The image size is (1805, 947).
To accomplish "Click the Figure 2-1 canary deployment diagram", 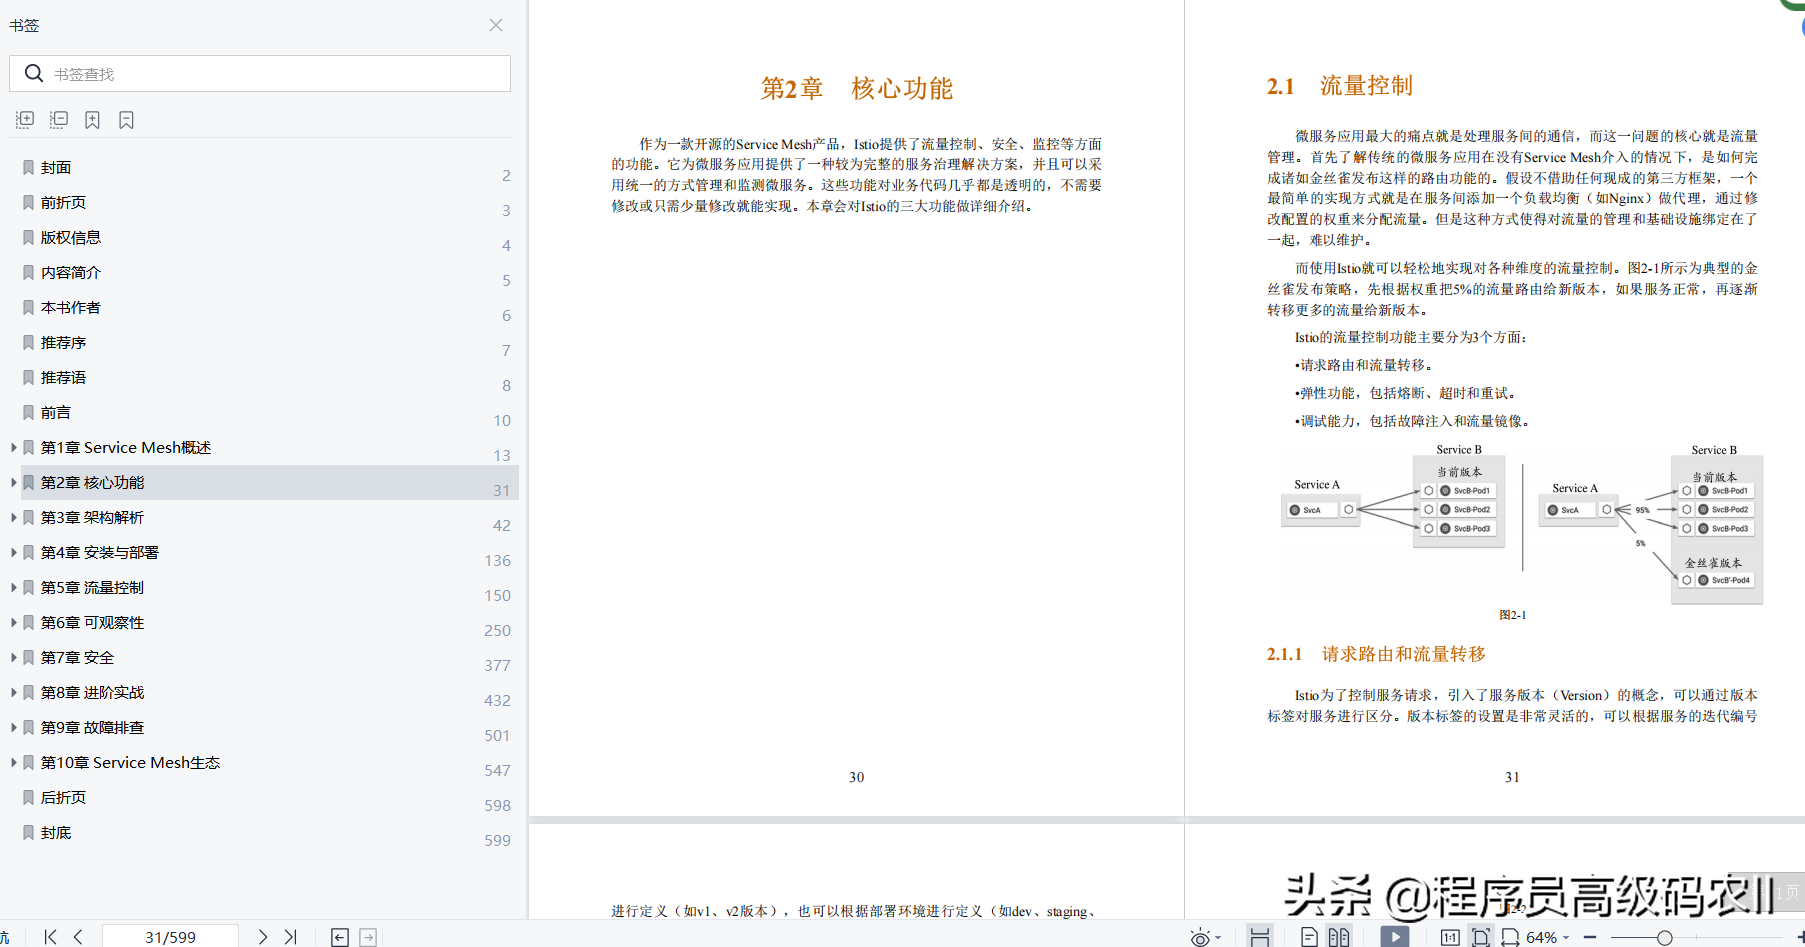I will tap(1522, 524).
